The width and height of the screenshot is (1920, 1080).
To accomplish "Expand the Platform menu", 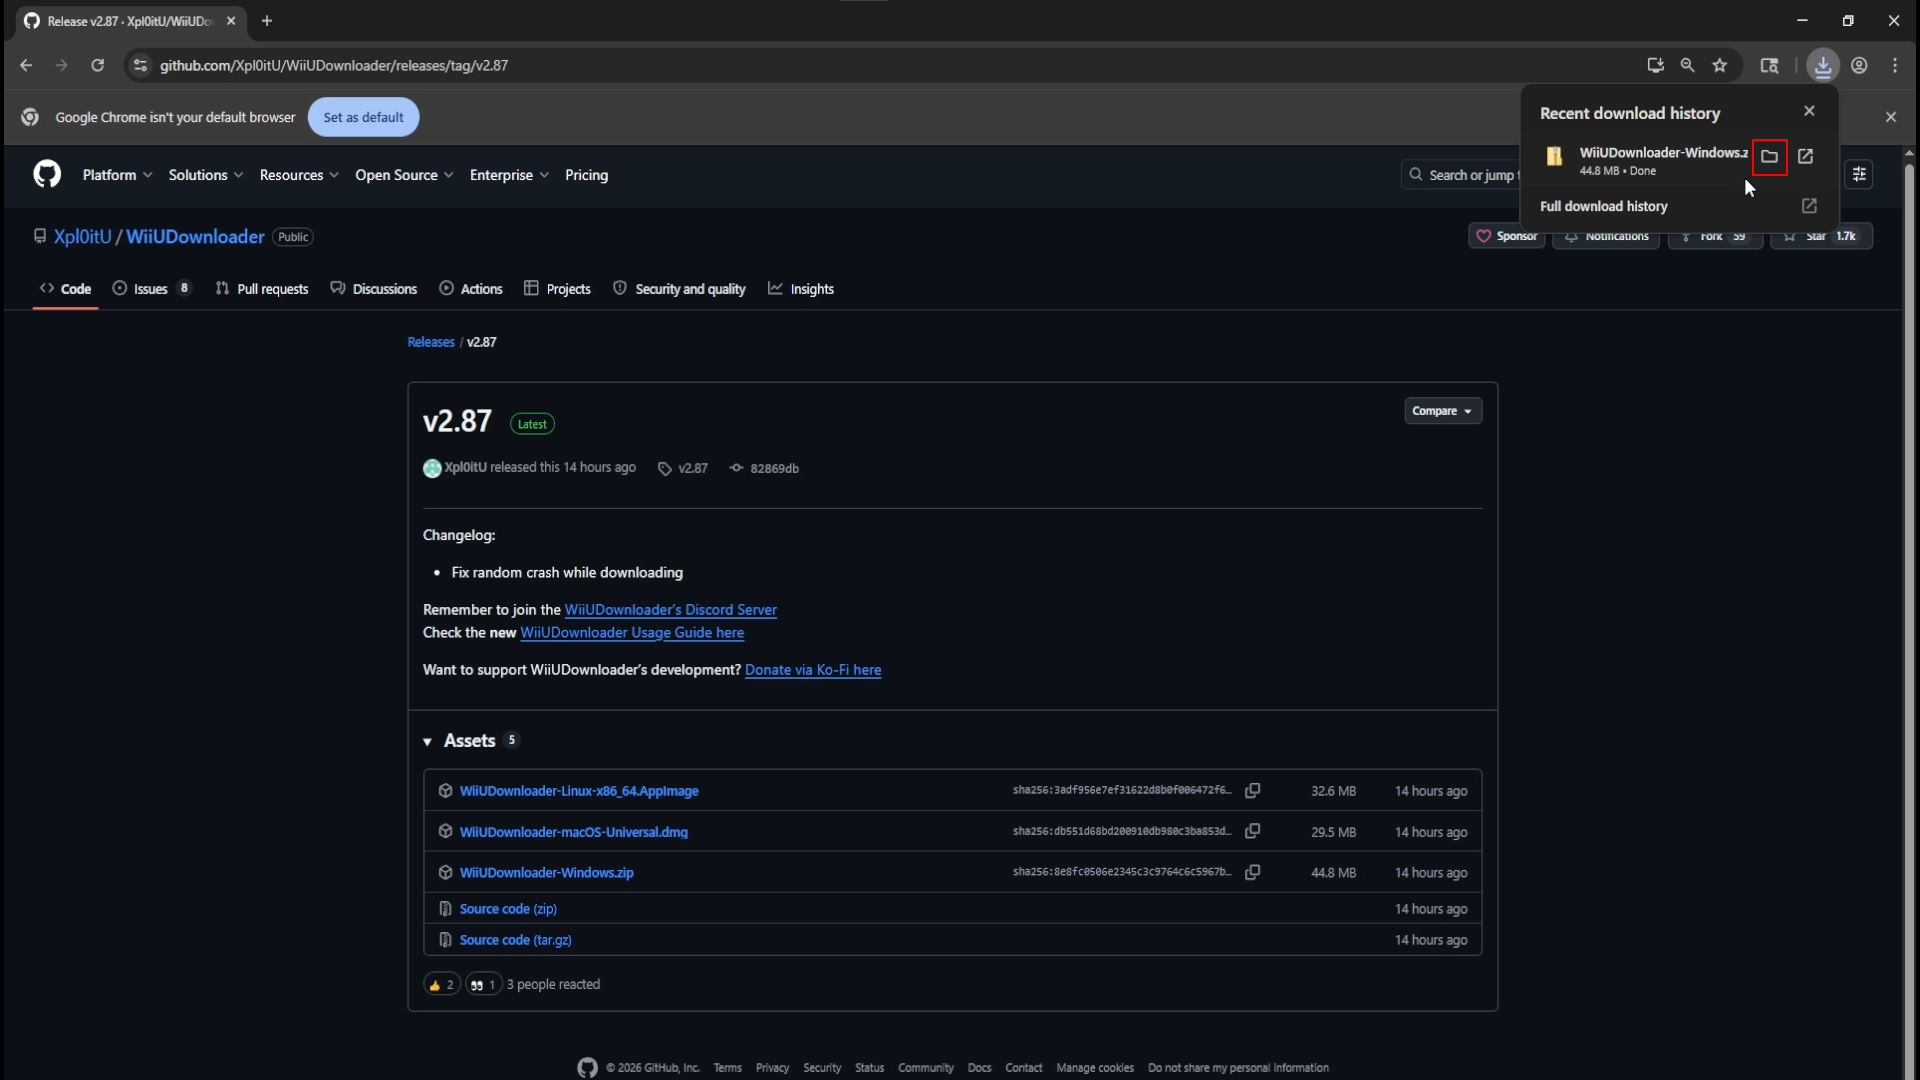I will (117, 175).
